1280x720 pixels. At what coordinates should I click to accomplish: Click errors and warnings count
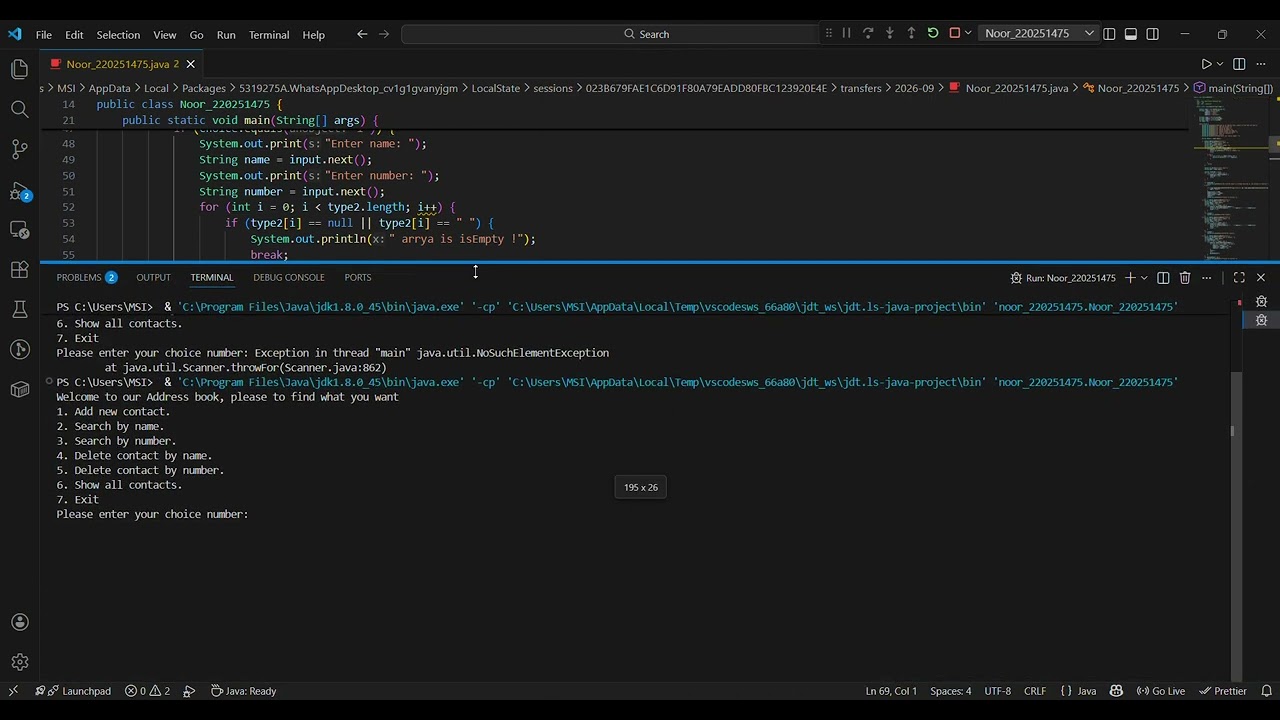pos(147,691)
